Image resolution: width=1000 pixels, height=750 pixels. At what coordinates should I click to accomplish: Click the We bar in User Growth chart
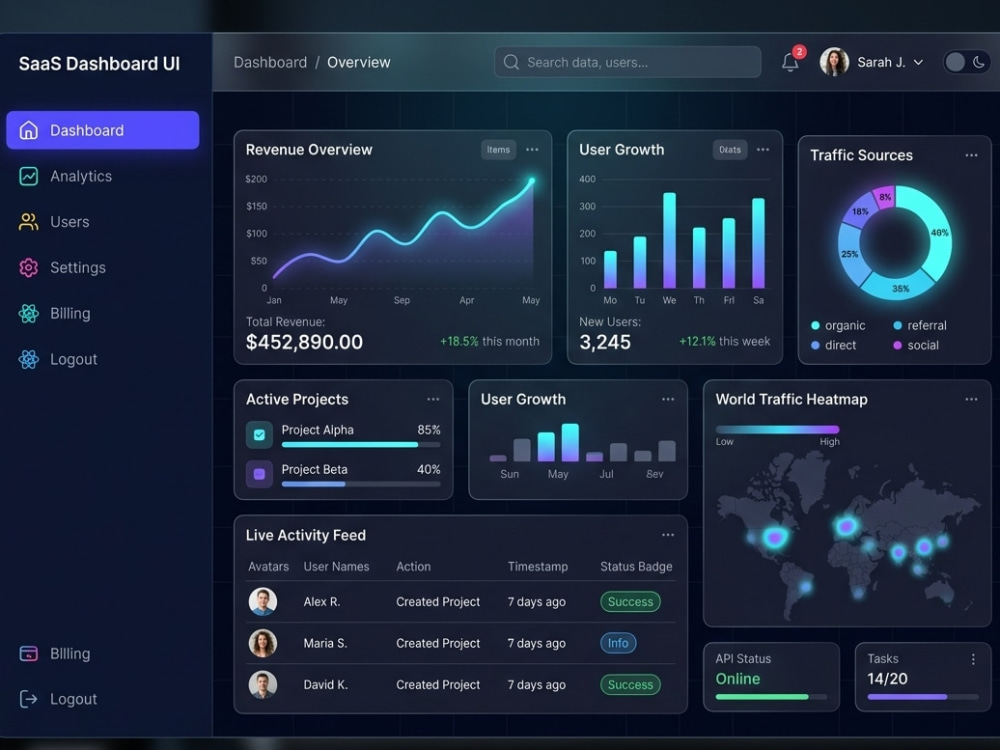point(669,240)
